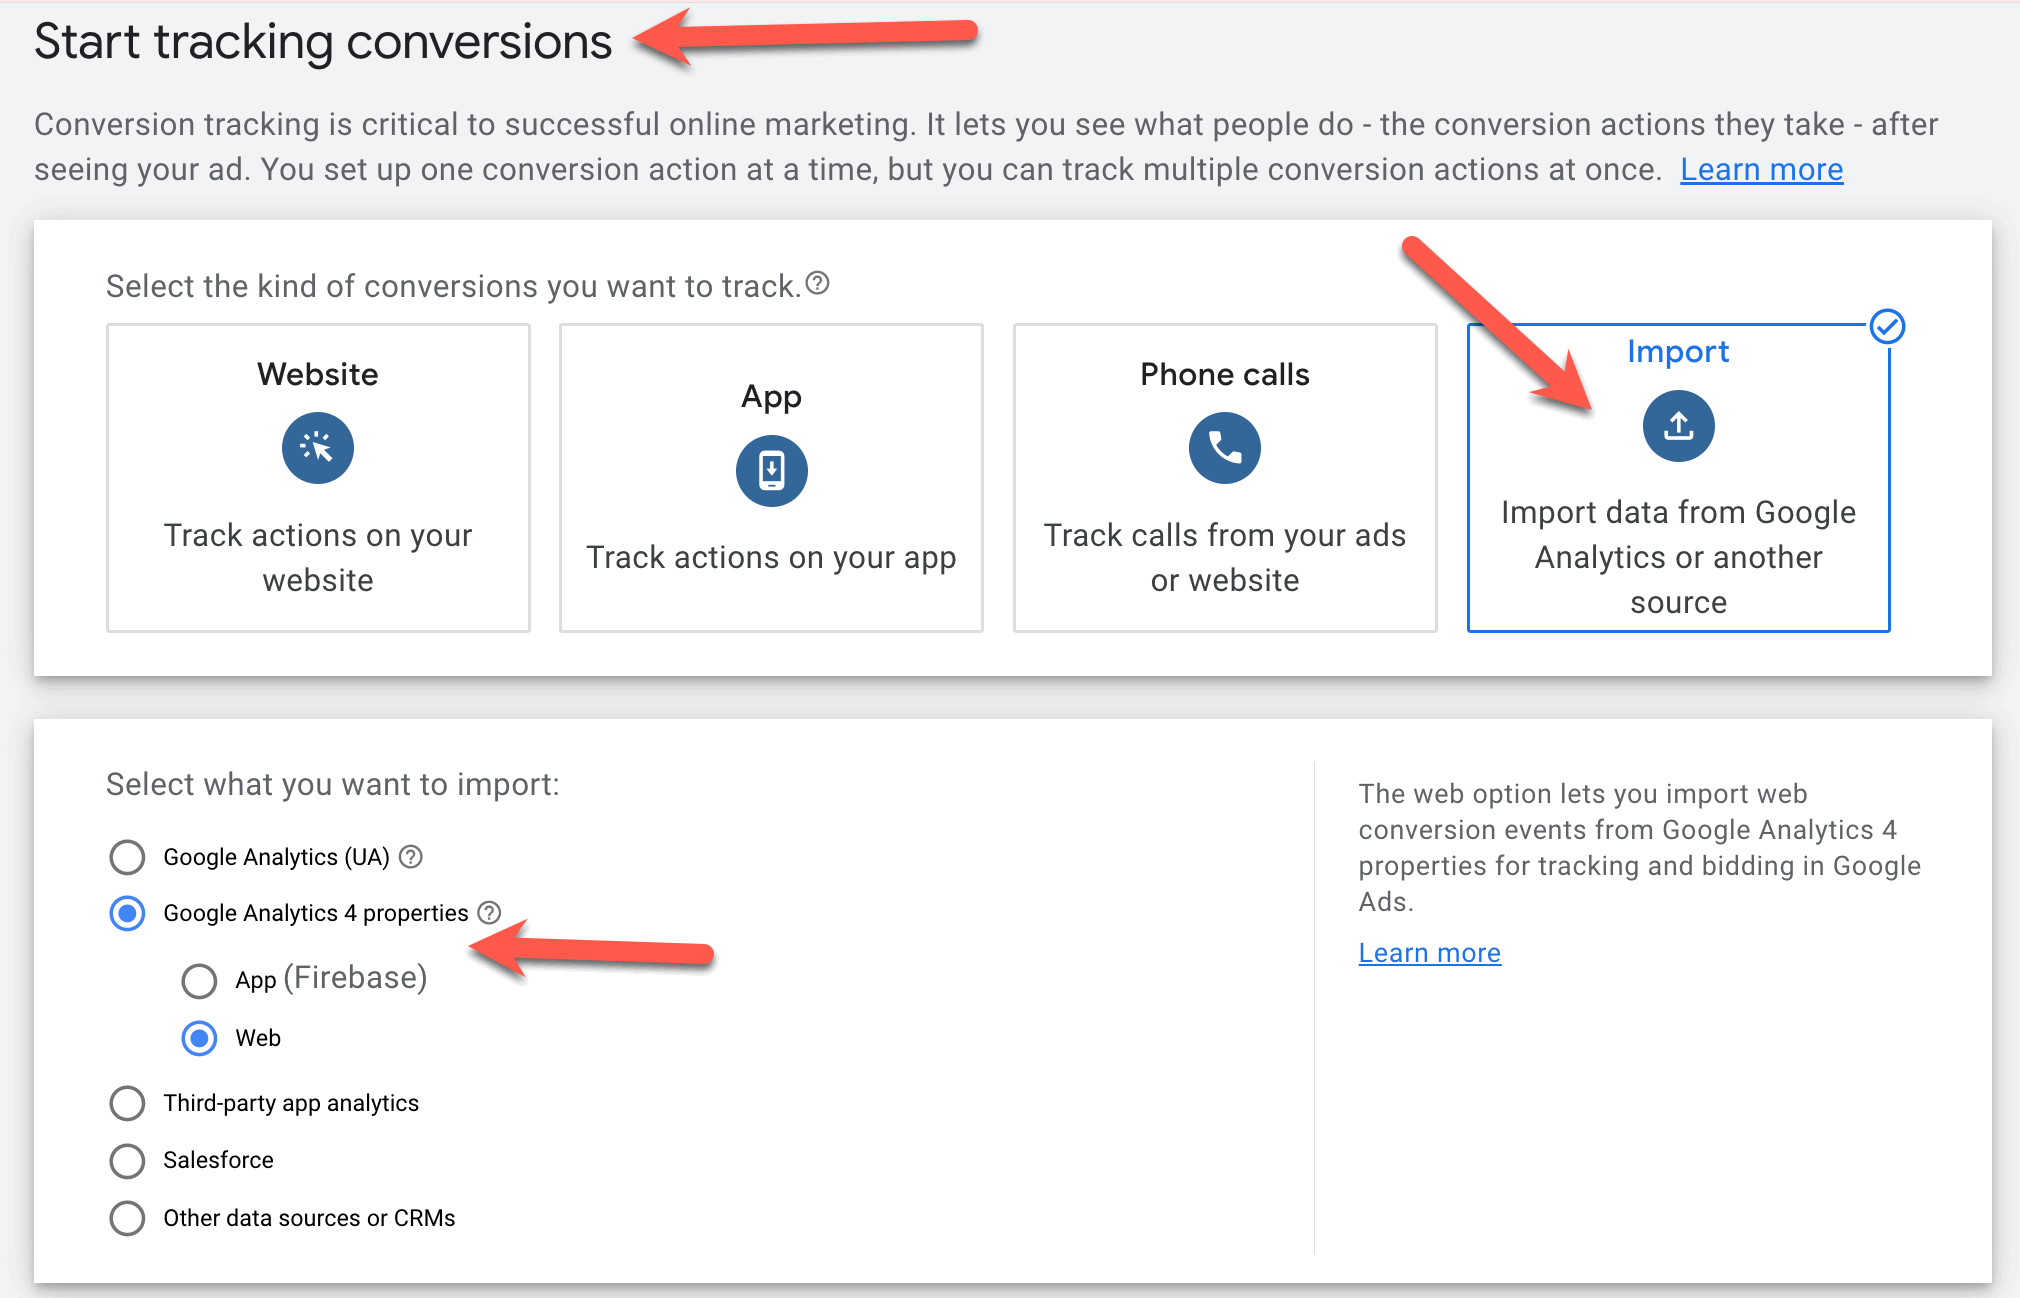Click the Phone calls handset icon
This screenshot has width=2020, height=1298.
(1224, 447)
